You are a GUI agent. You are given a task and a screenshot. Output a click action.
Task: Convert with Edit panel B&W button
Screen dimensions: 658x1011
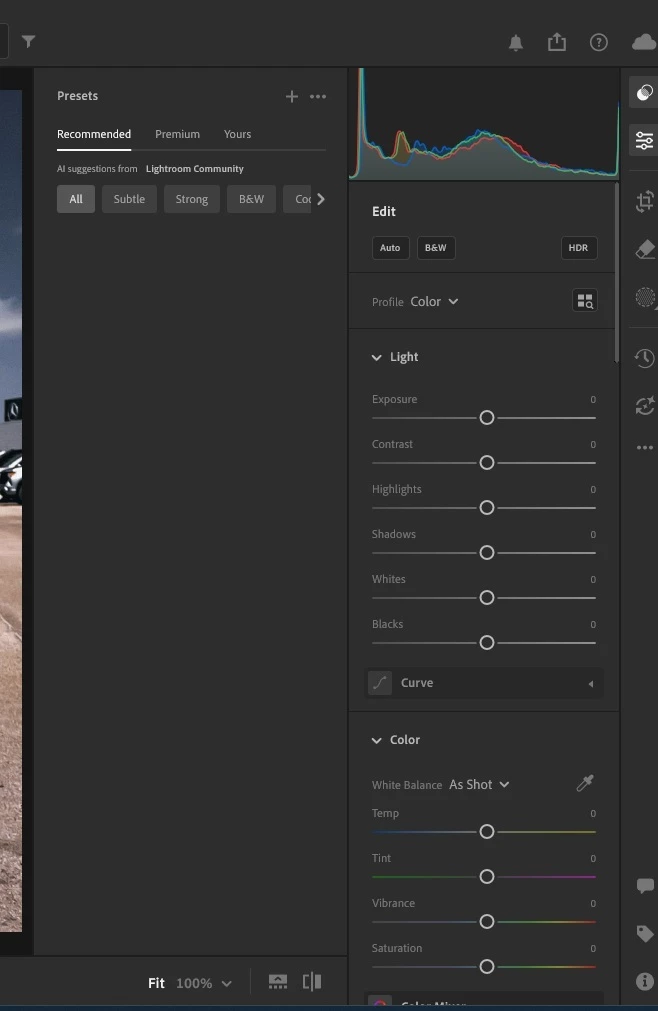pos(436,248)
